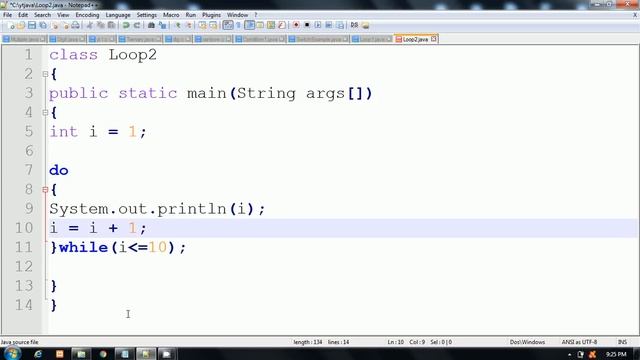
Task: Click 'length : 134' status bar entry
Action: [x=307, y=342]
